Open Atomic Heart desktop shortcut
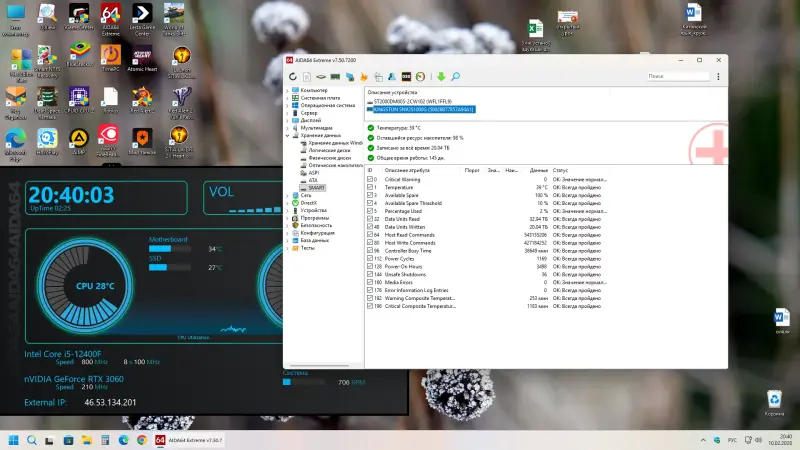 [x=142, y=58]
